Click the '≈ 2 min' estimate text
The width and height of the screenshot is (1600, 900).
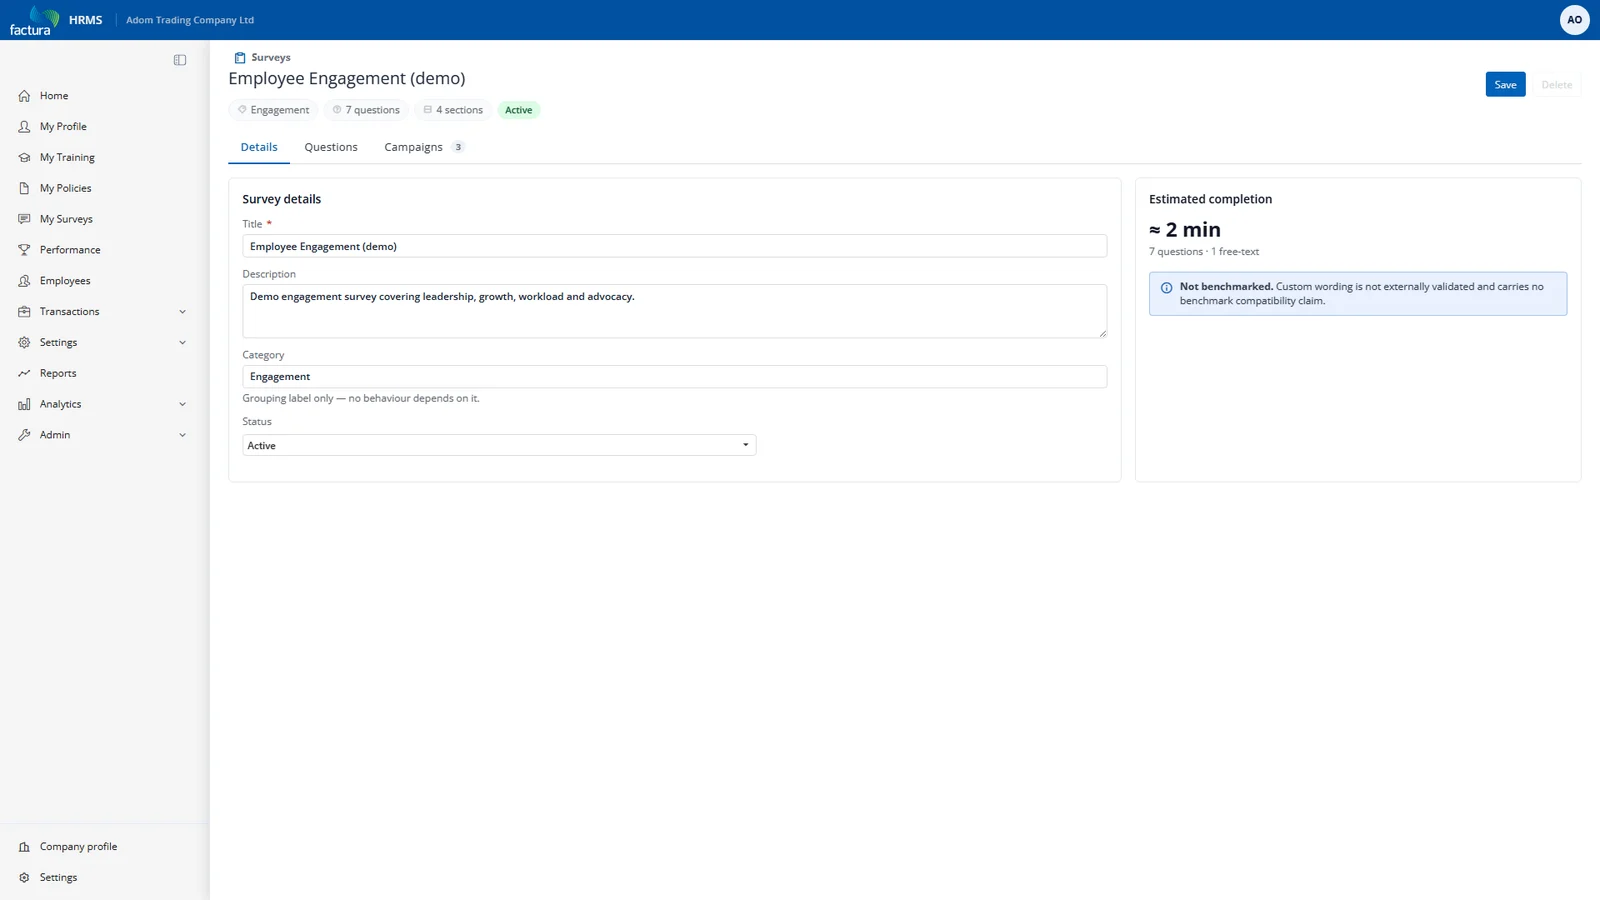(1185, 230)
